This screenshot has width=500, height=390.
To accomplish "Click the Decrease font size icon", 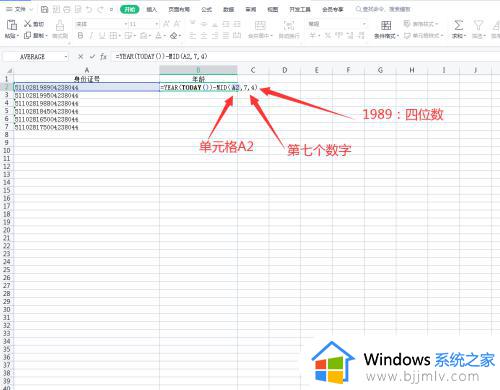I will coord(177,24).
